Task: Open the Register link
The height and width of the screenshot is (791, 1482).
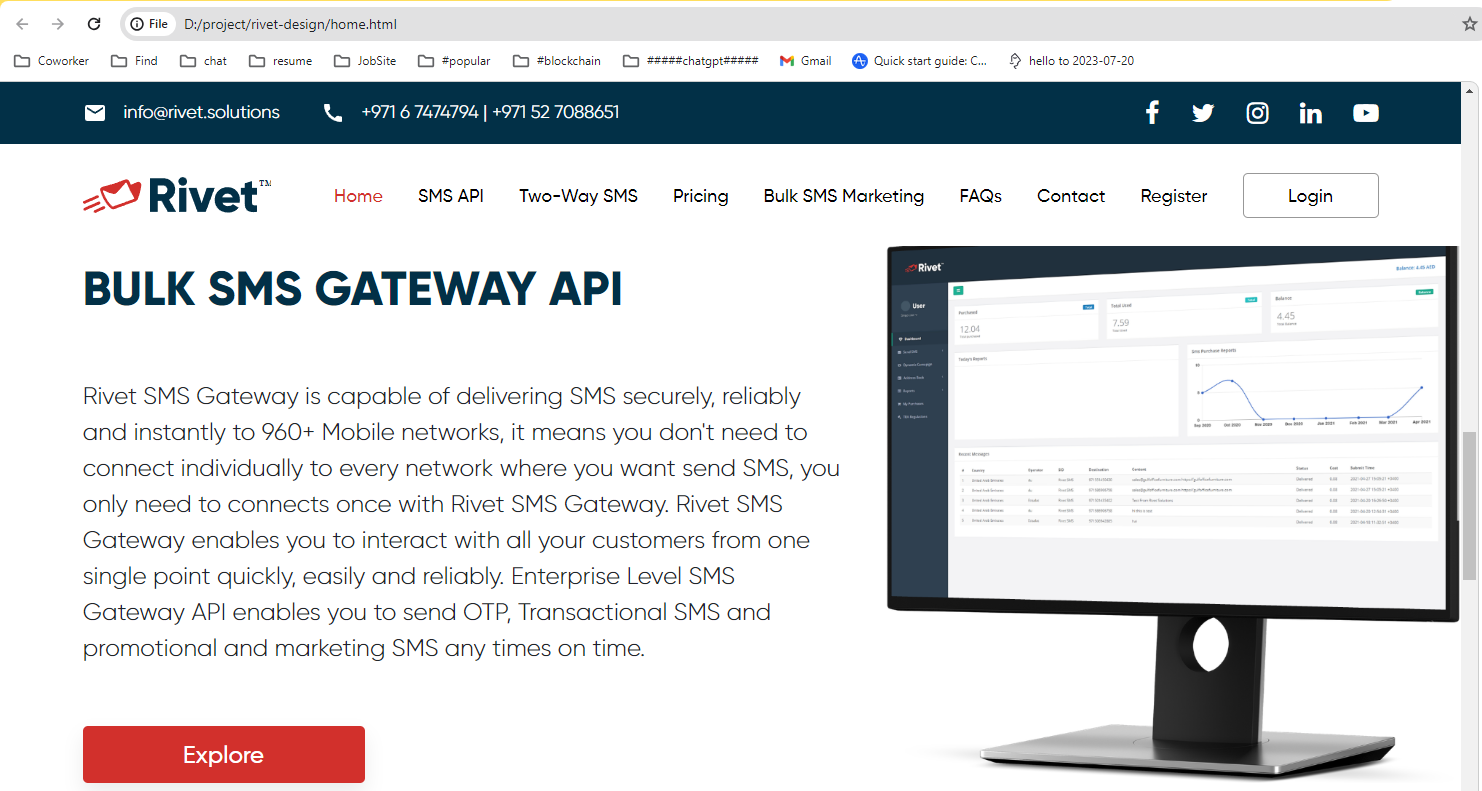Action: pyautogui.click(x=1173, y=196)
